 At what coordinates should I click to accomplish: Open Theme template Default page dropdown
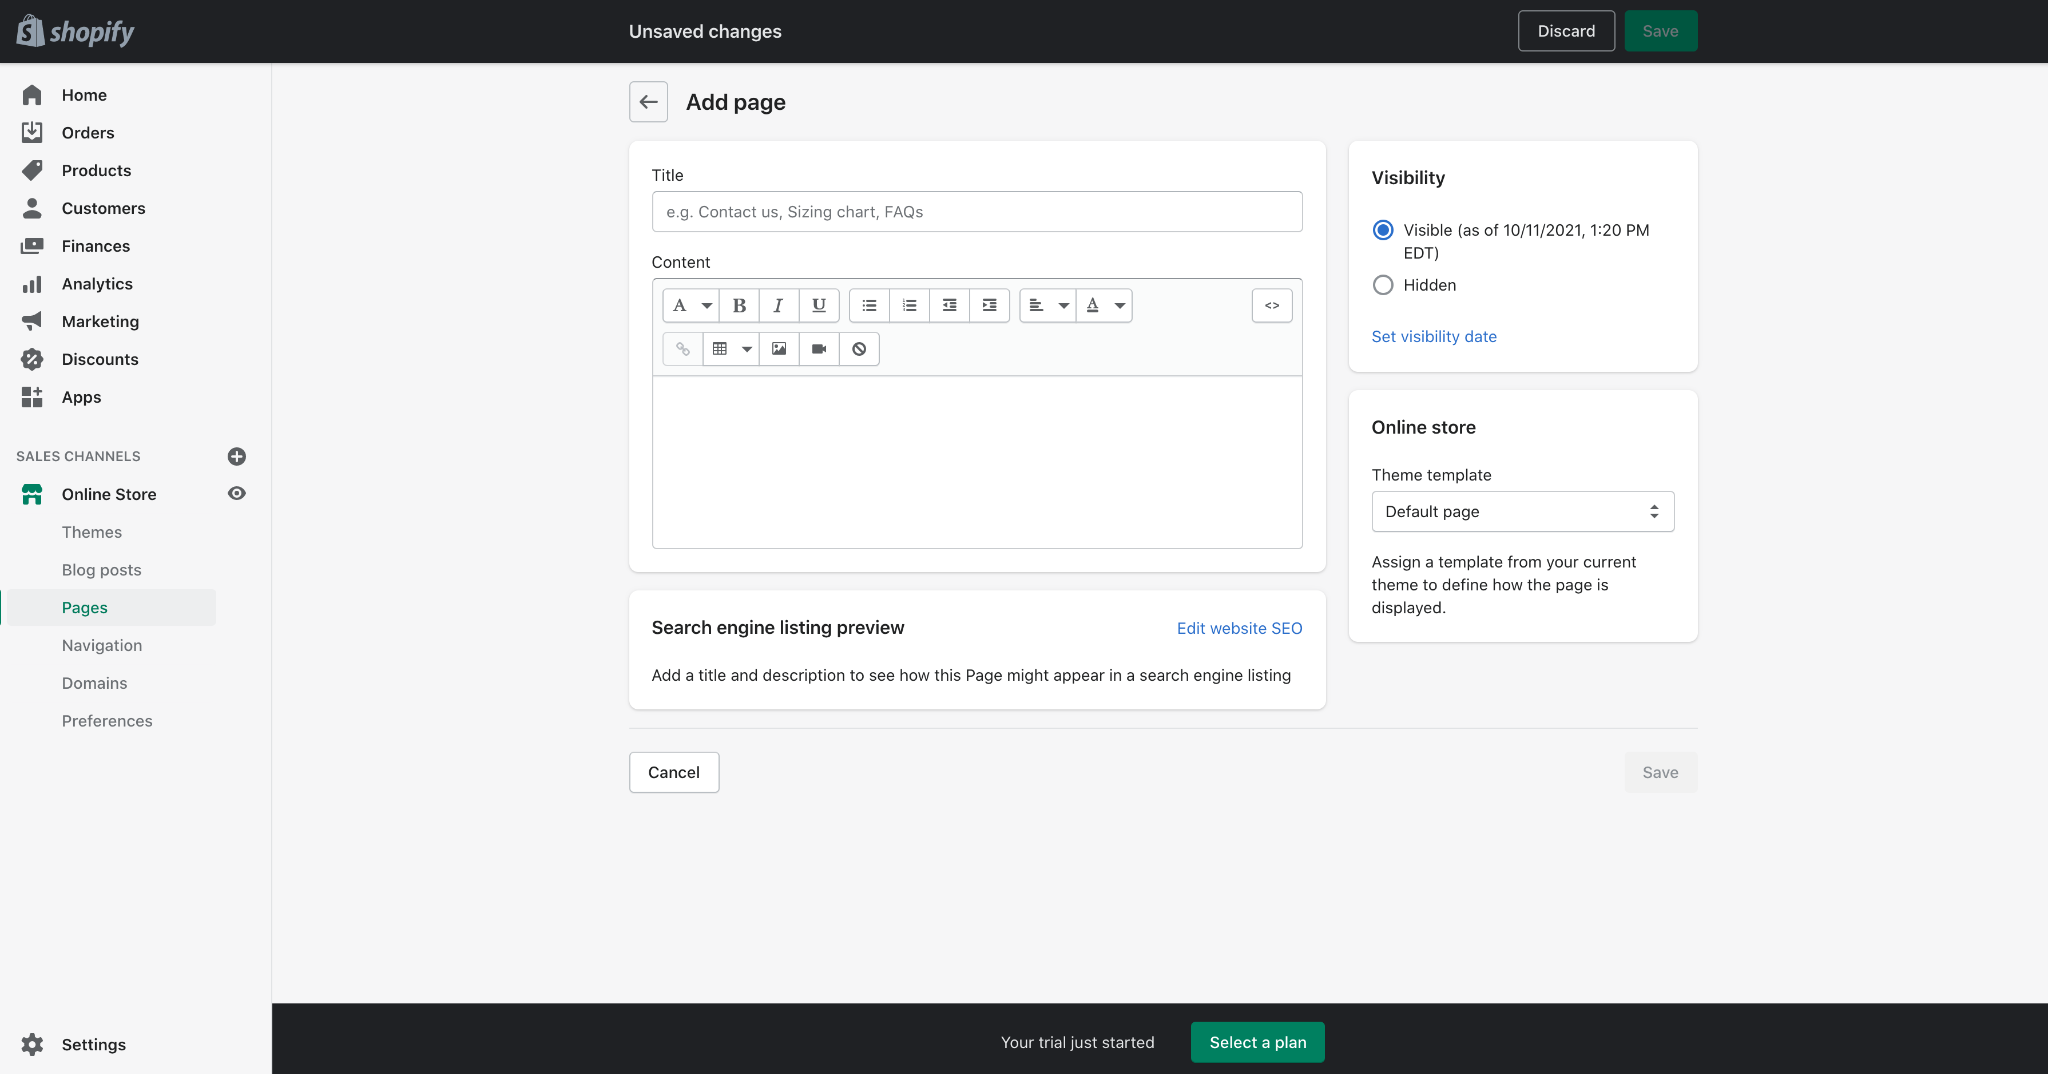click(1522, 511)
